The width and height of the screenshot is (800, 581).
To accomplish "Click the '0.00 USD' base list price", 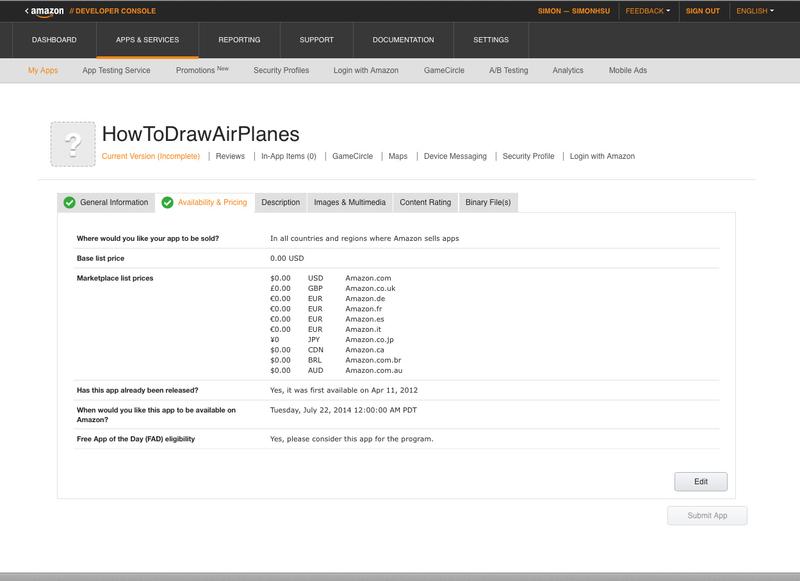I will pos(287,258).
